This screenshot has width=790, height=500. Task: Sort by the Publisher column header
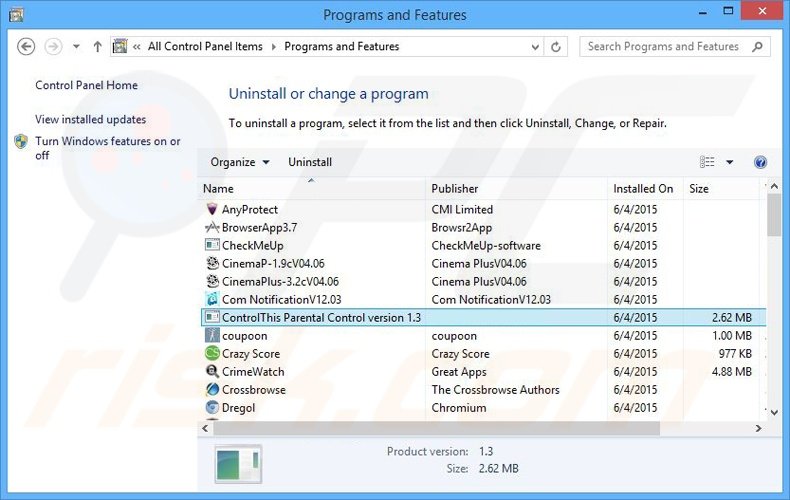coord(516,189)
